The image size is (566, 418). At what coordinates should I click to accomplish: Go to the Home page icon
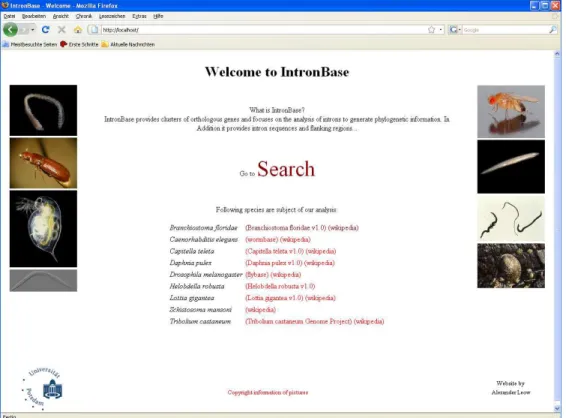click(x=78, y=30)
